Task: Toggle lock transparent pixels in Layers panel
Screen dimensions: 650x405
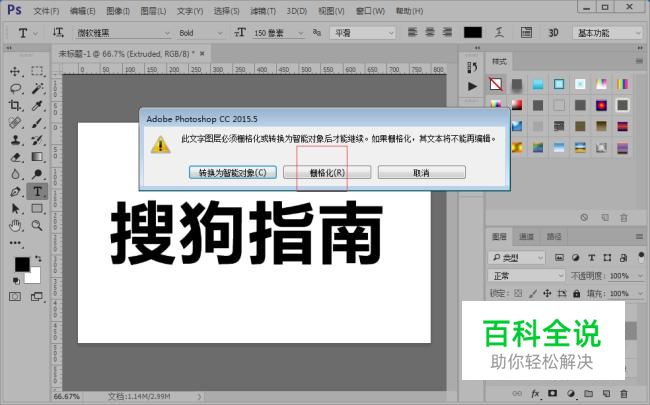Action: pos(518,293)
